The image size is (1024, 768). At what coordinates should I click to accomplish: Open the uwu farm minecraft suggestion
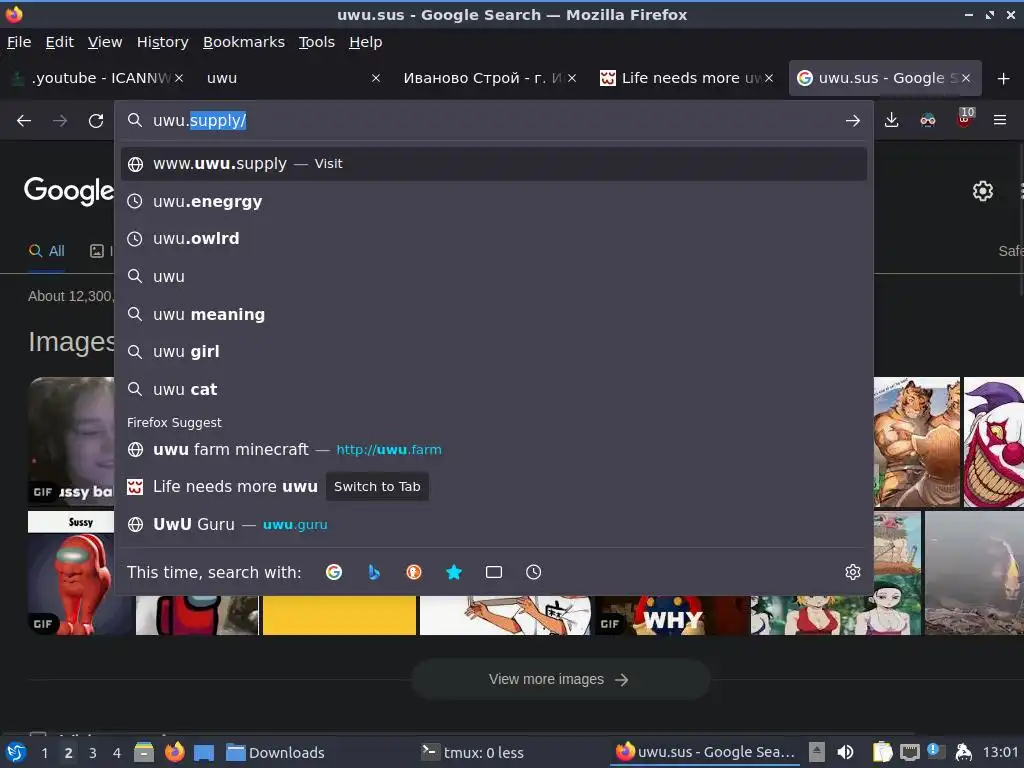pos(494,449)
